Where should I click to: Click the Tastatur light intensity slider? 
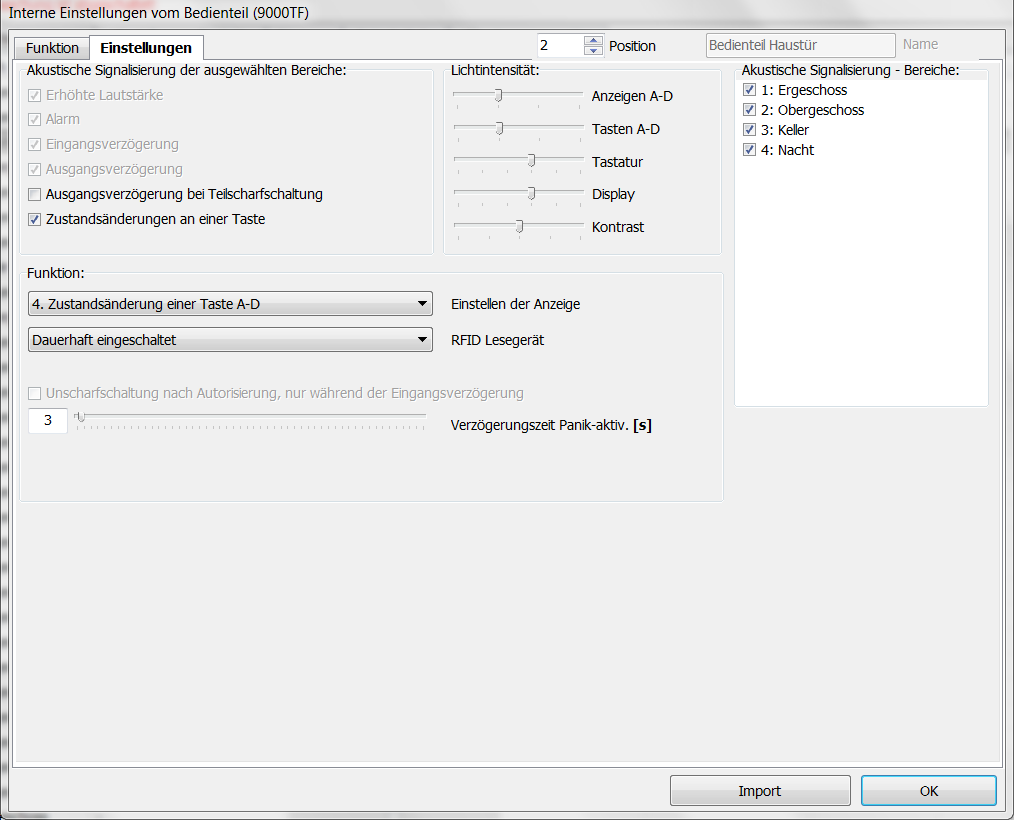(x=531, y=160)
